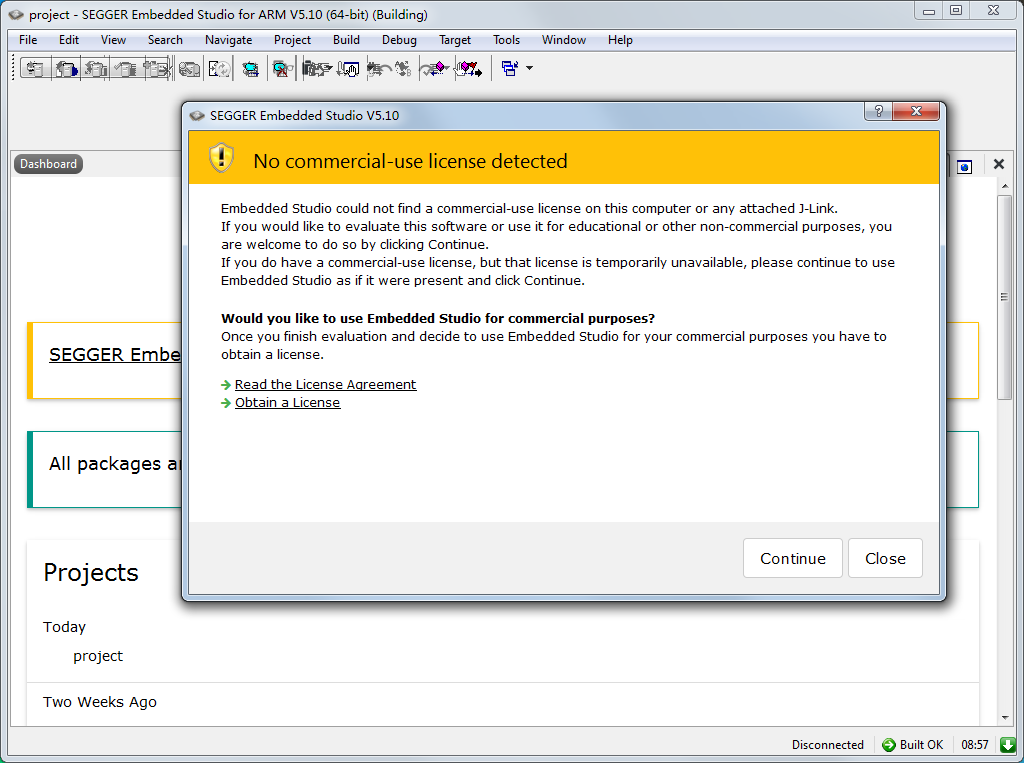1024x763 pixels.
Task: Click the green Built OK status icon
Action: (888, 745)
